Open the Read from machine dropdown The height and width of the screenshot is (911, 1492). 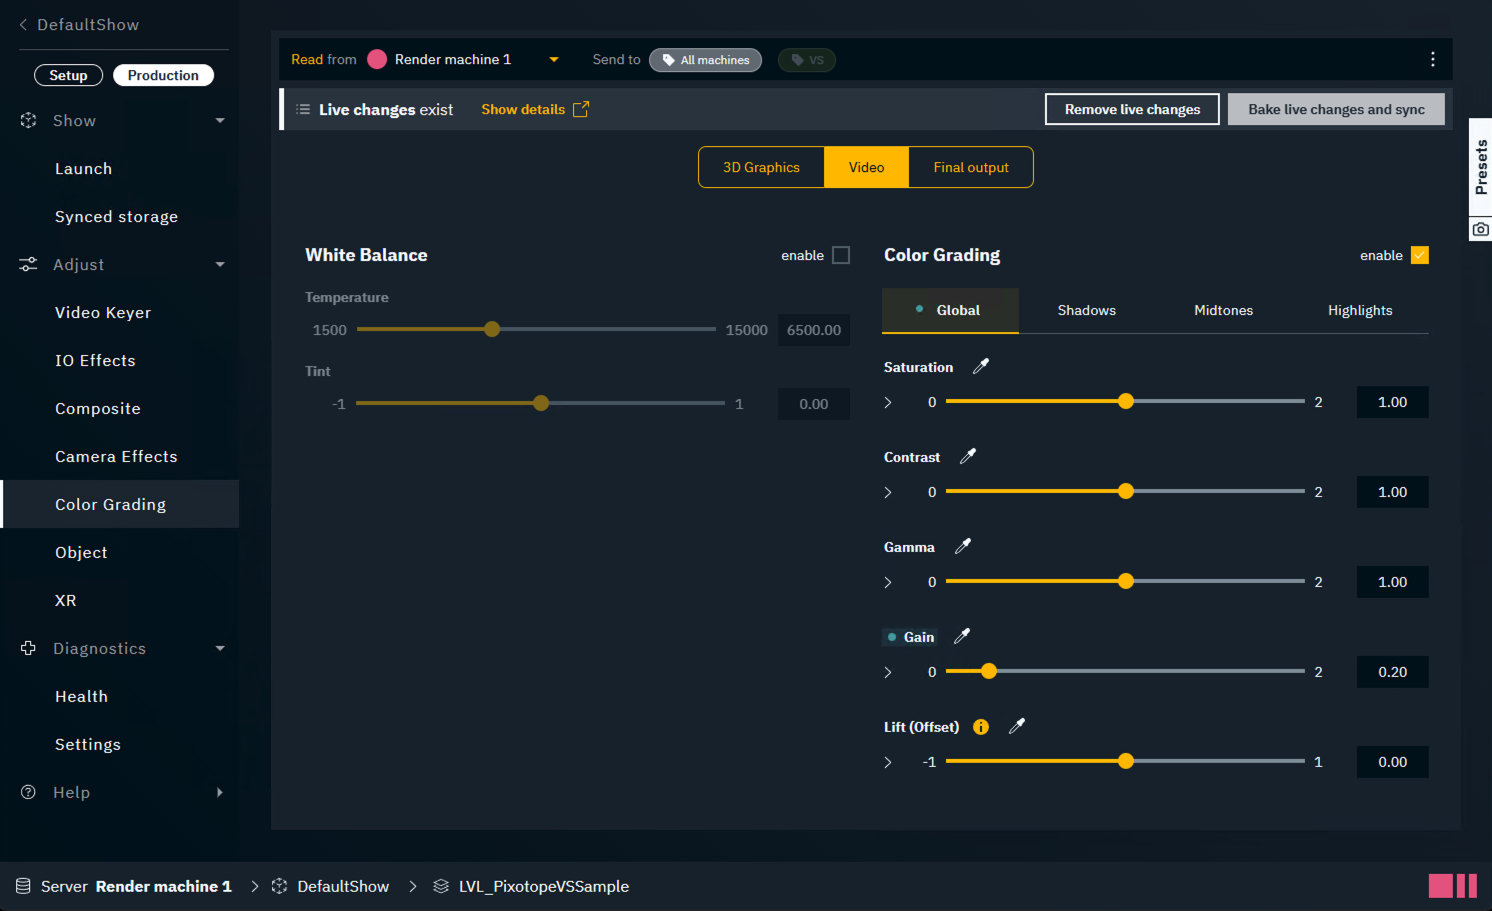553,60
